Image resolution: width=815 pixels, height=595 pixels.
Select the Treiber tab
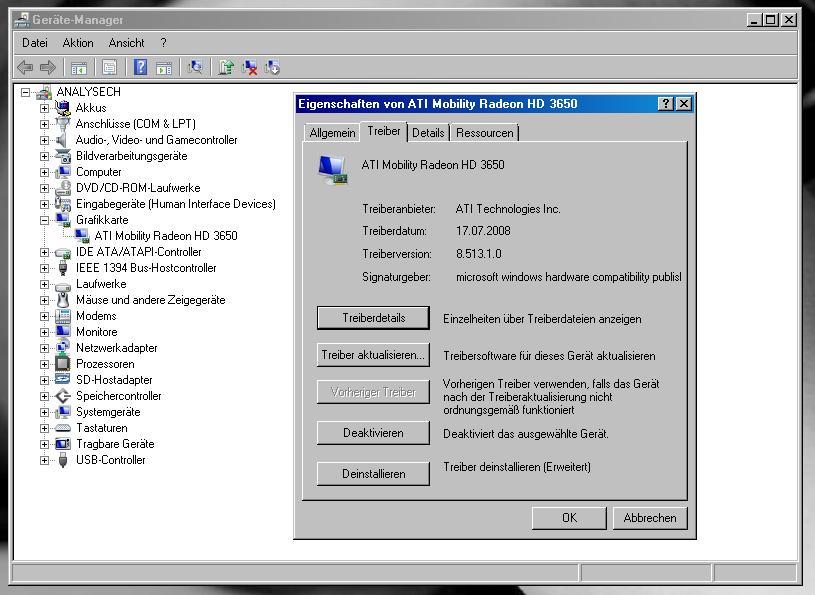(384, 131)
